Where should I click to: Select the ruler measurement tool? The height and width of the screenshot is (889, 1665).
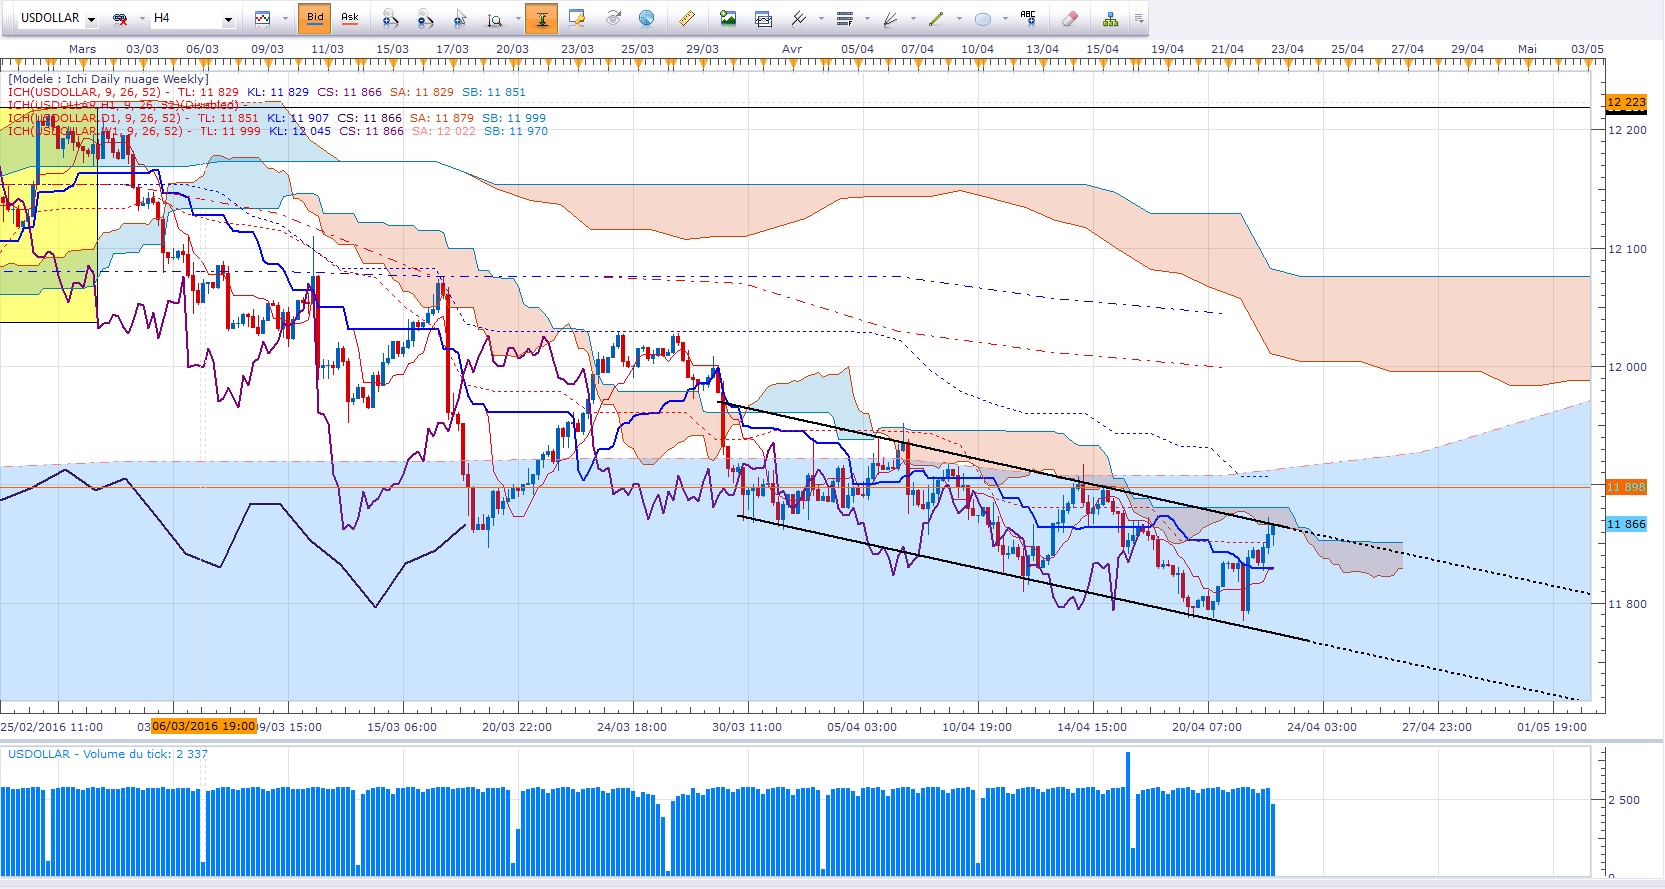(x=687, y=18)
